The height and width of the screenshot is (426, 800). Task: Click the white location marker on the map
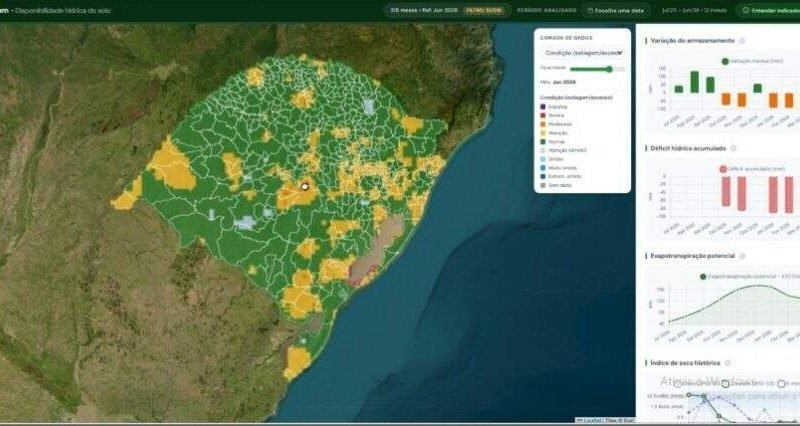[x=305, y=187]
